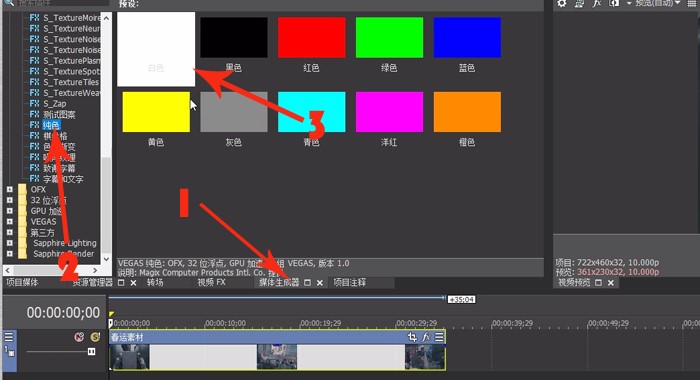Select the 灰色 gray preset
Screen dimensions: 700x380
coord(234,112)
